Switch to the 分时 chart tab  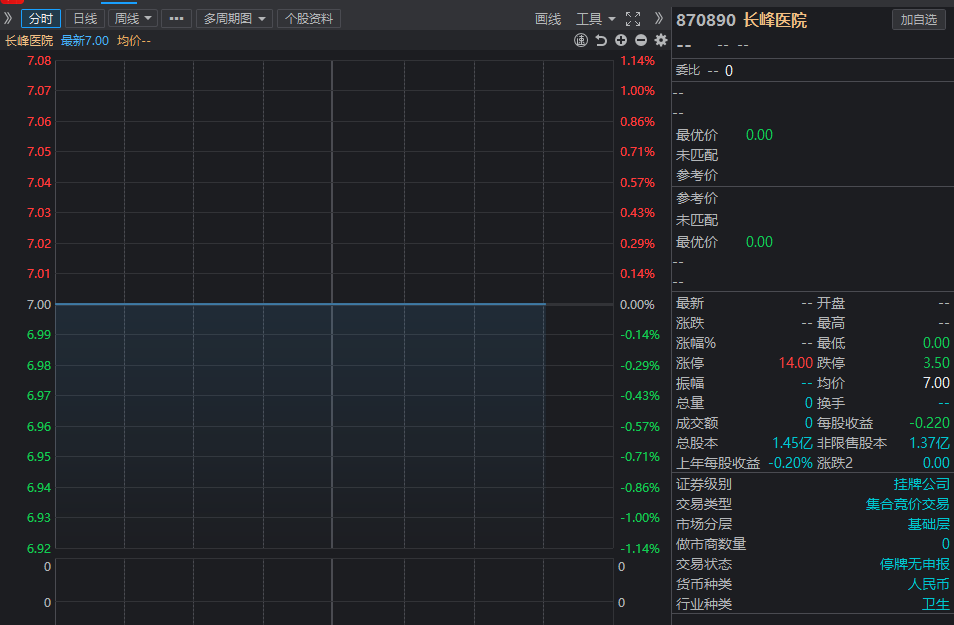[x=41, y=19]
